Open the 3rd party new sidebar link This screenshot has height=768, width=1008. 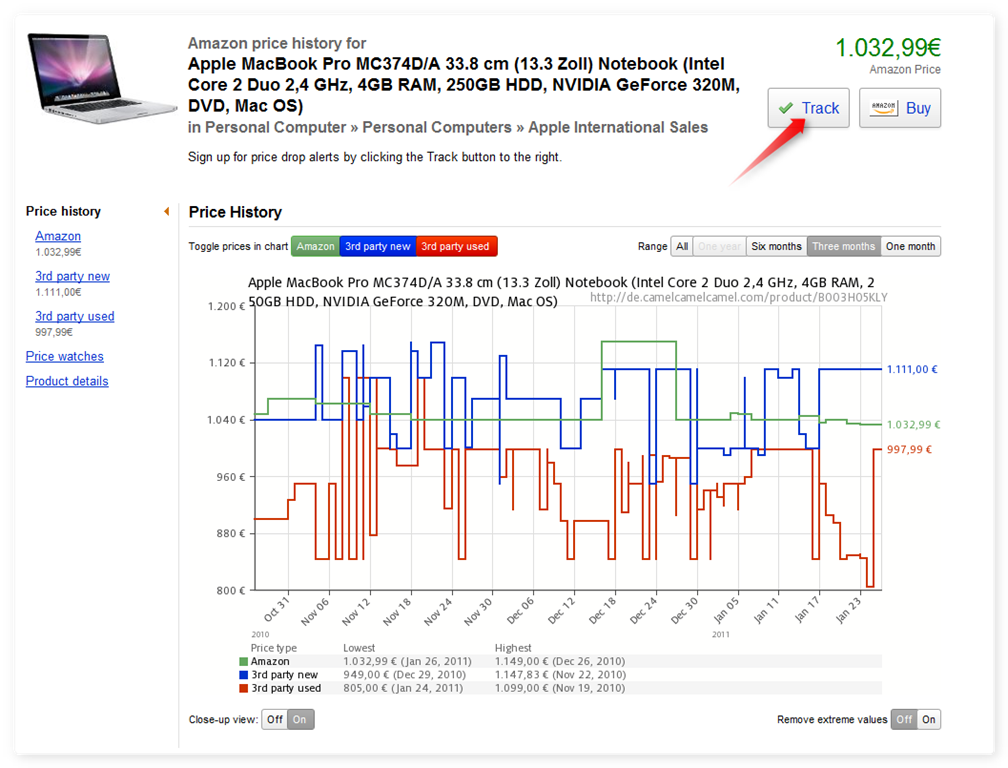(x=73, y=276)
